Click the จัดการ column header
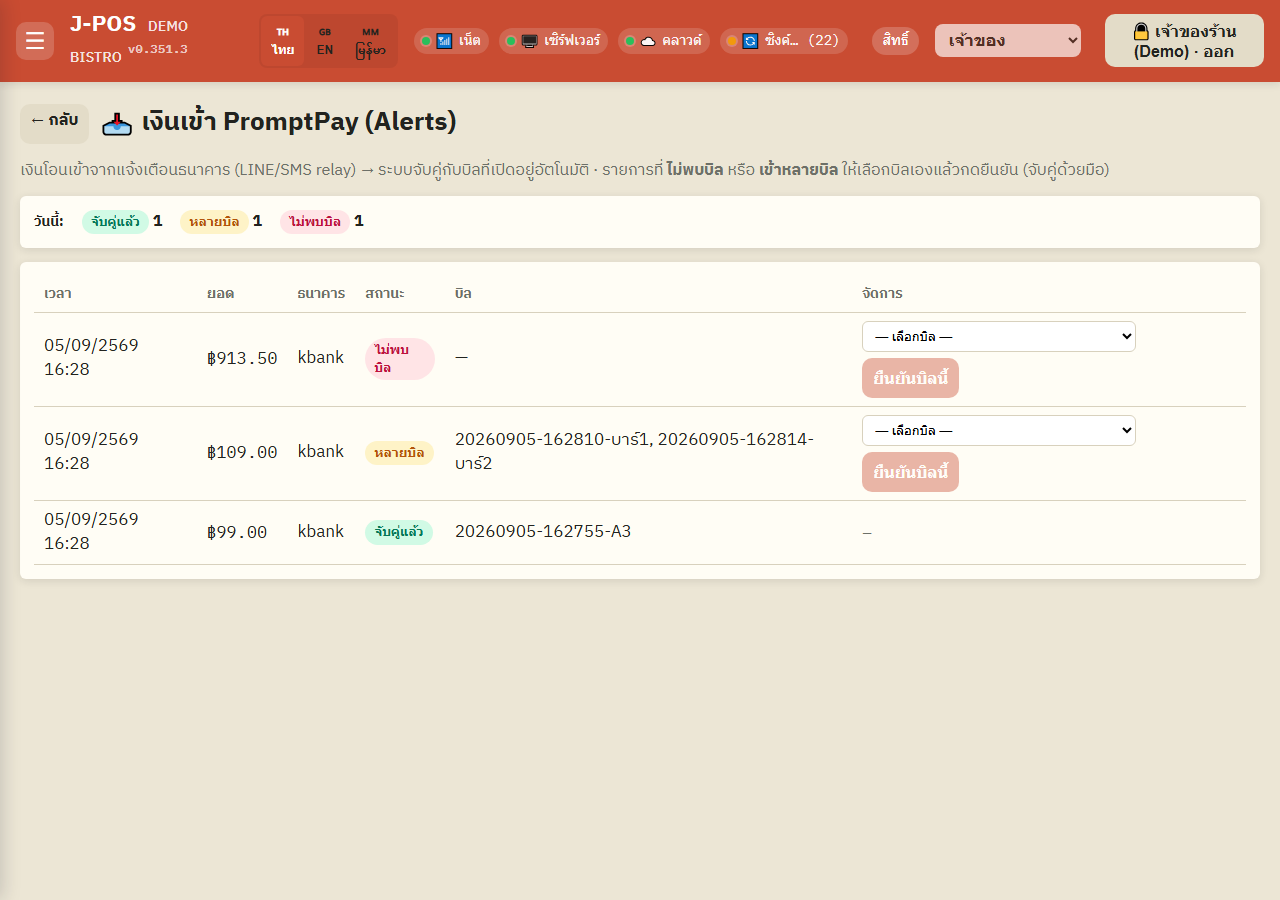The image size is (1280, 900). tap(882, 293)
